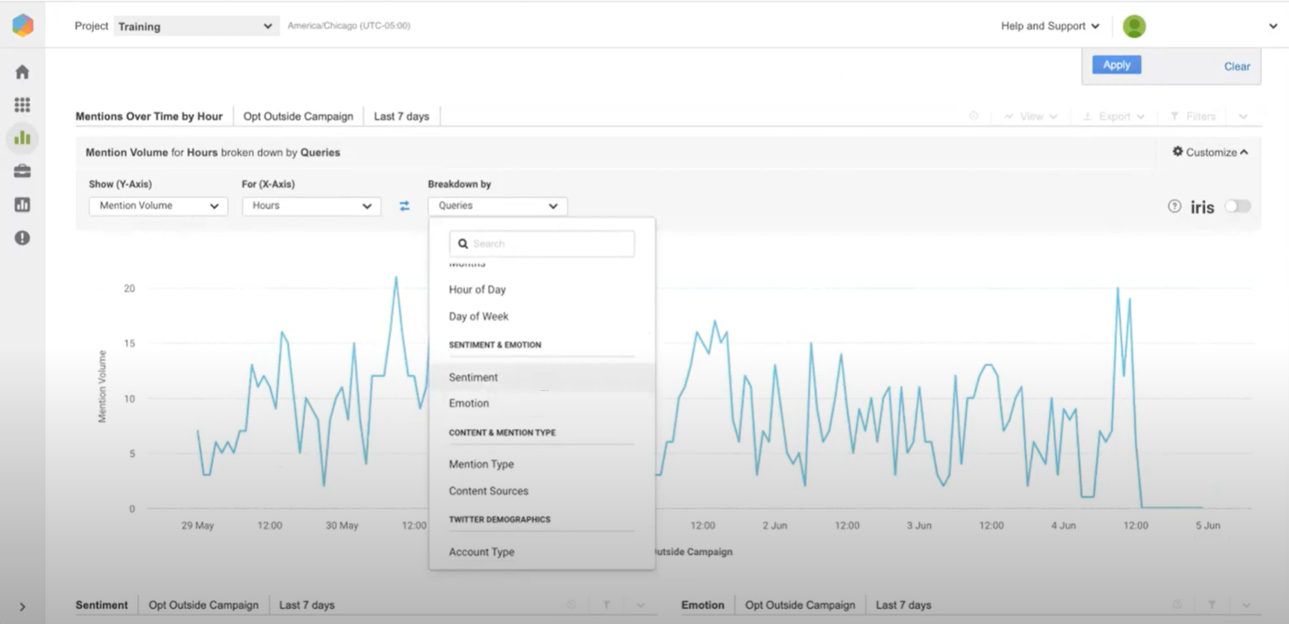Open the Help and Support menu
Viewport: 1289px width, 624px height.
click(x=1043, y=26)
